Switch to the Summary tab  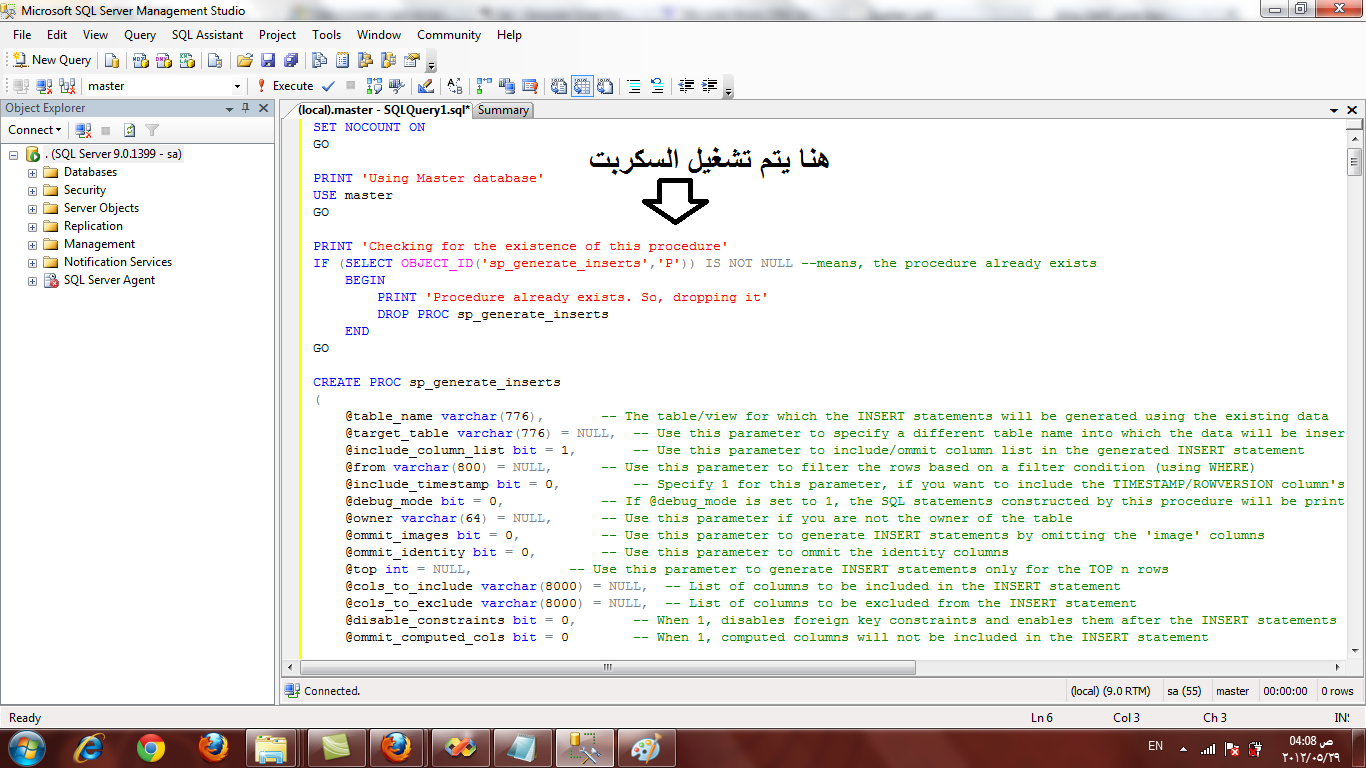pyautogui.click(x=503, y=110)
